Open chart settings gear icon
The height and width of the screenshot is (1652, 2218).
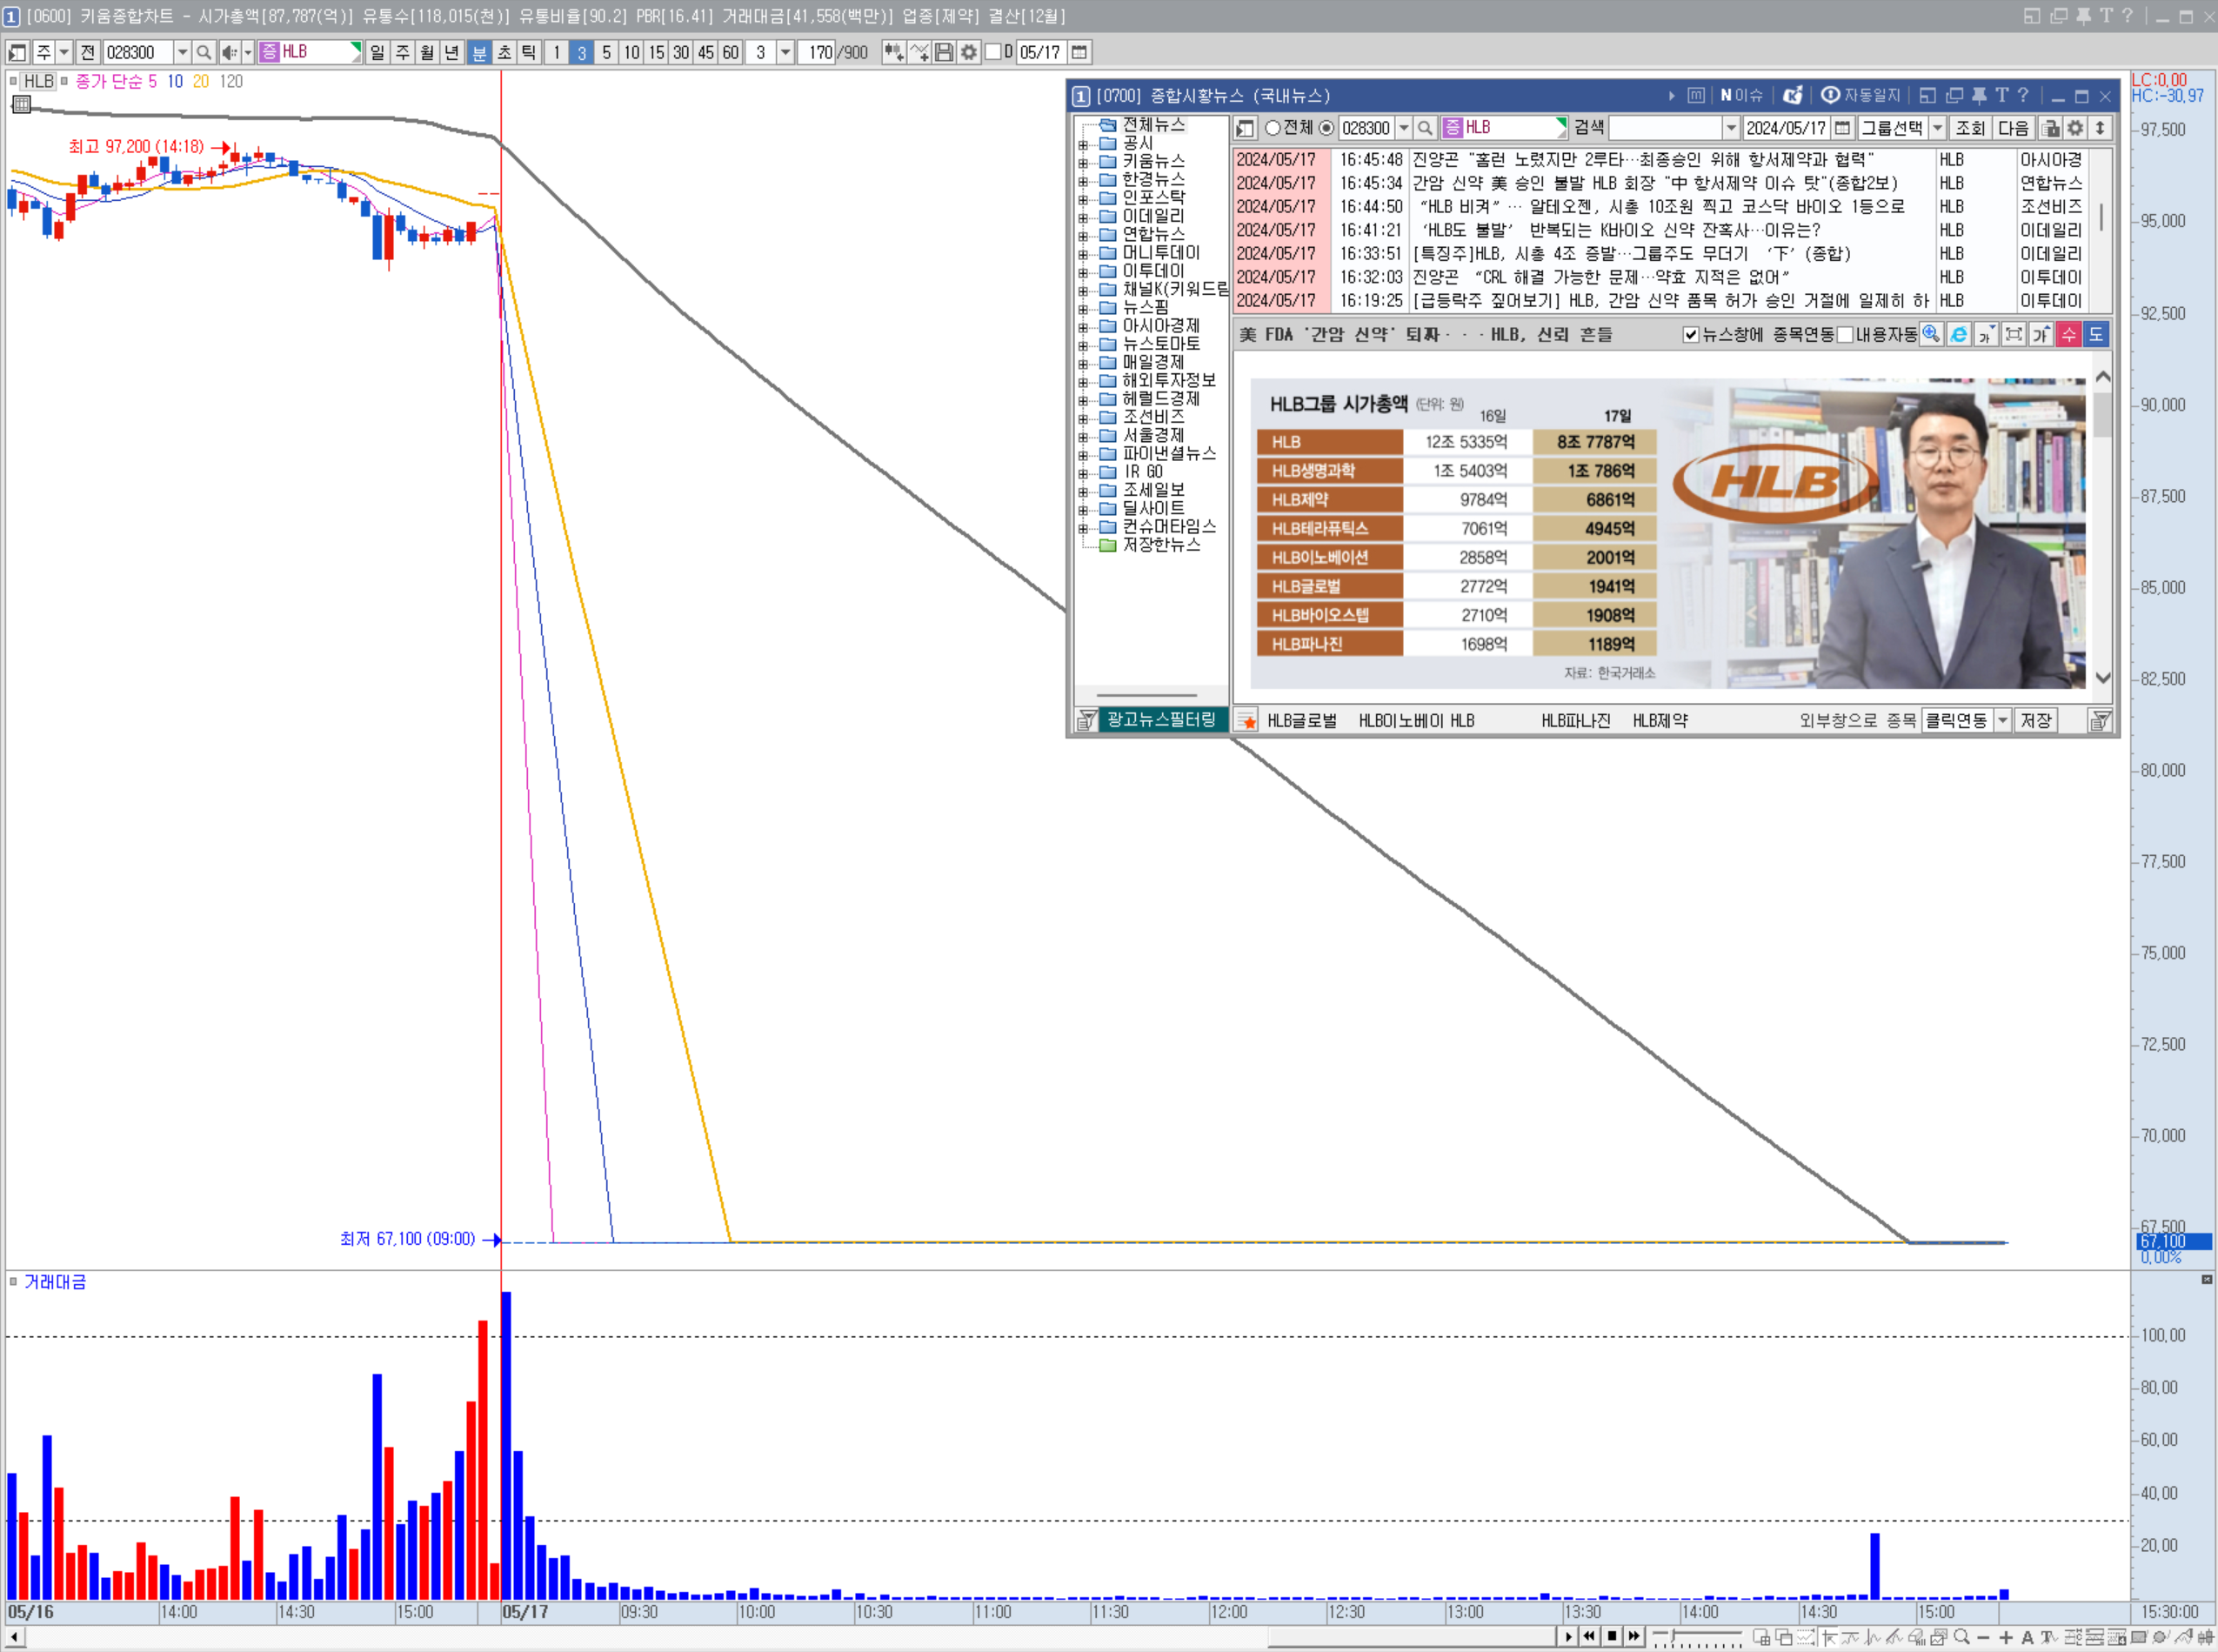click(x=968, y=52)
